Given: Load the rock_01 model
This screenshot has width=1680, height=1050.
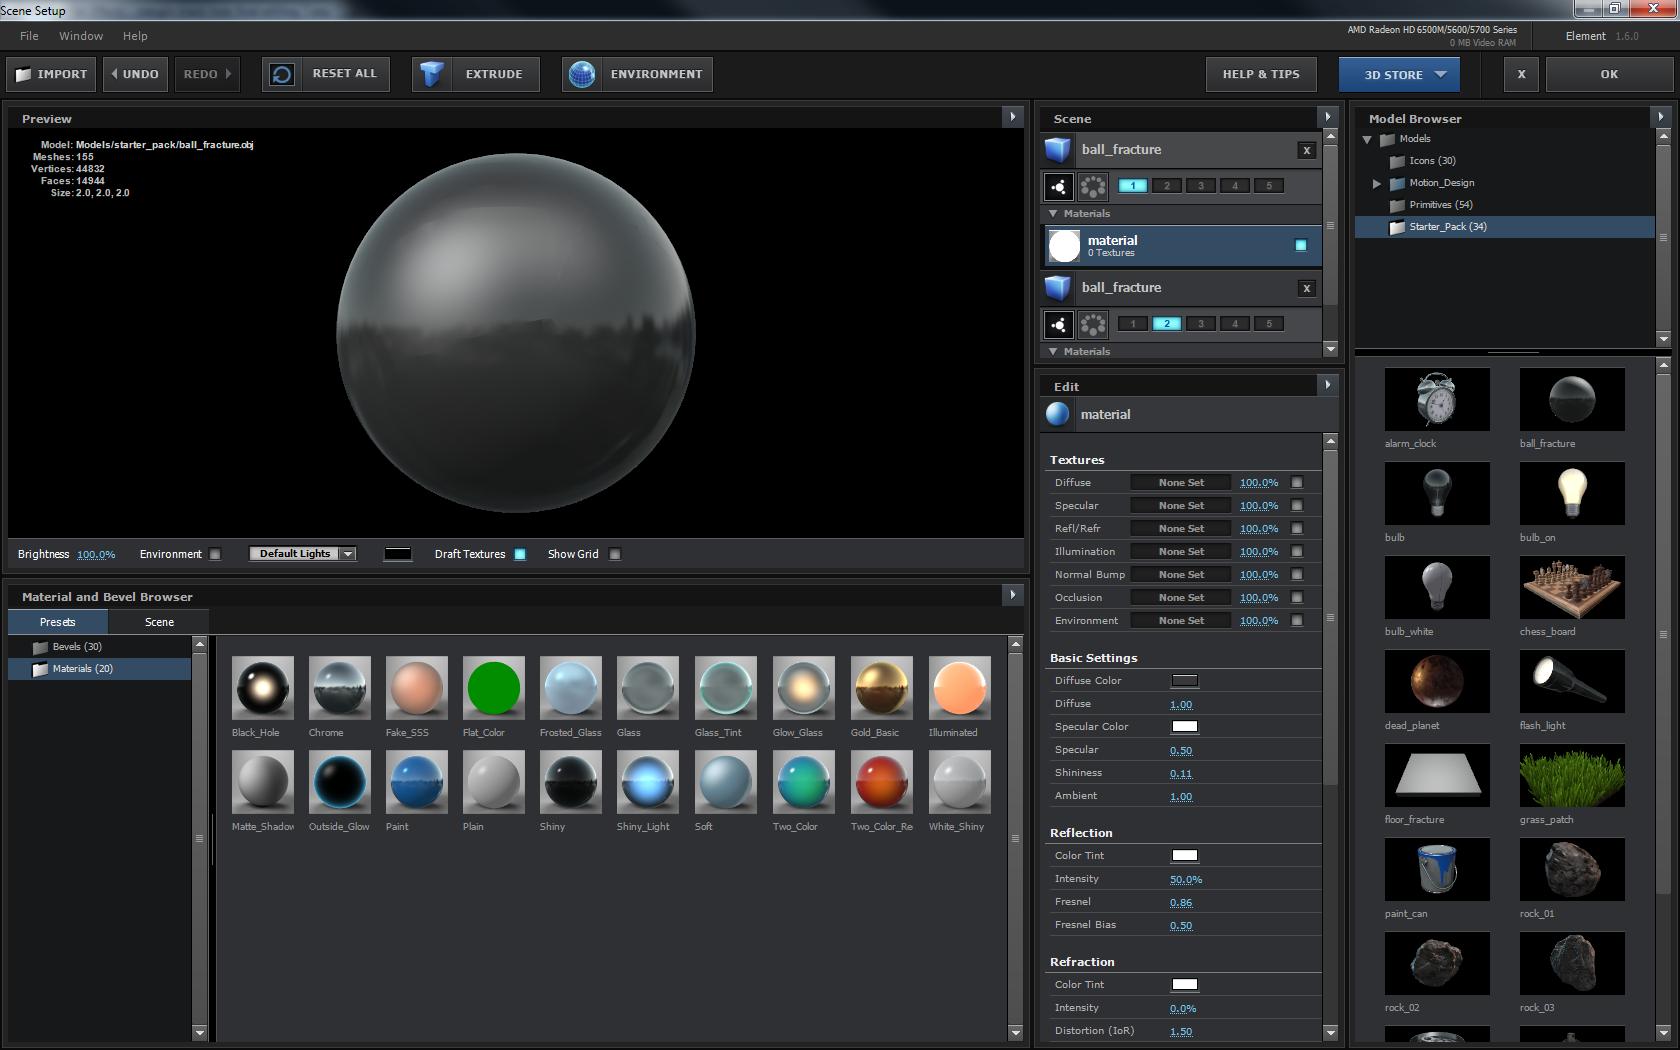Looking at the screenshot, I should [1572, 869].
